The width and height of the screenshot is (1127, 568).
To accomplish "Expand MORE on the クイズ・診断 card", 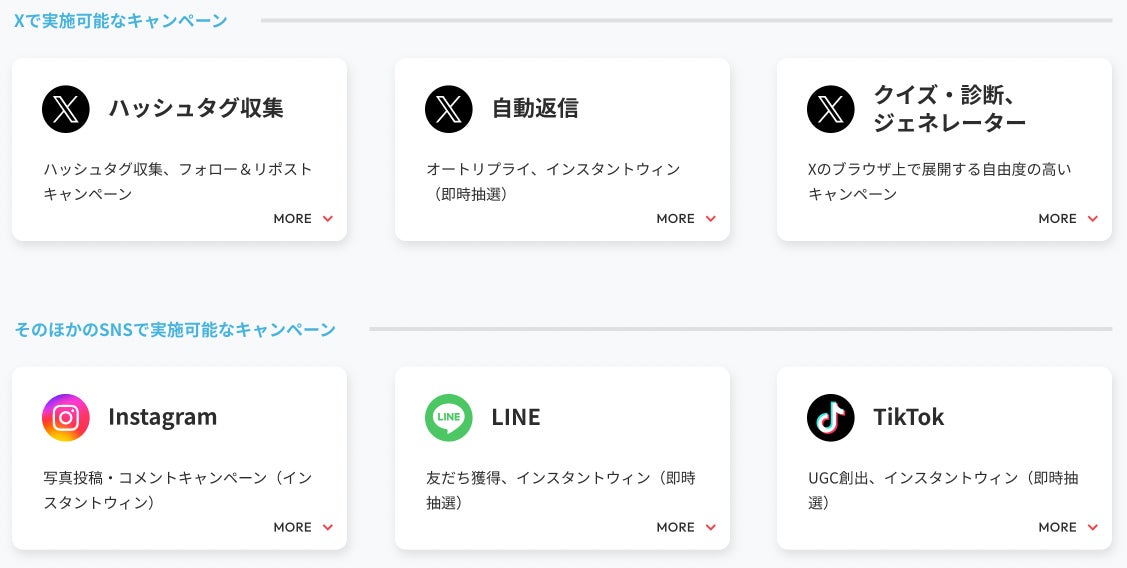I will 1068,219.
